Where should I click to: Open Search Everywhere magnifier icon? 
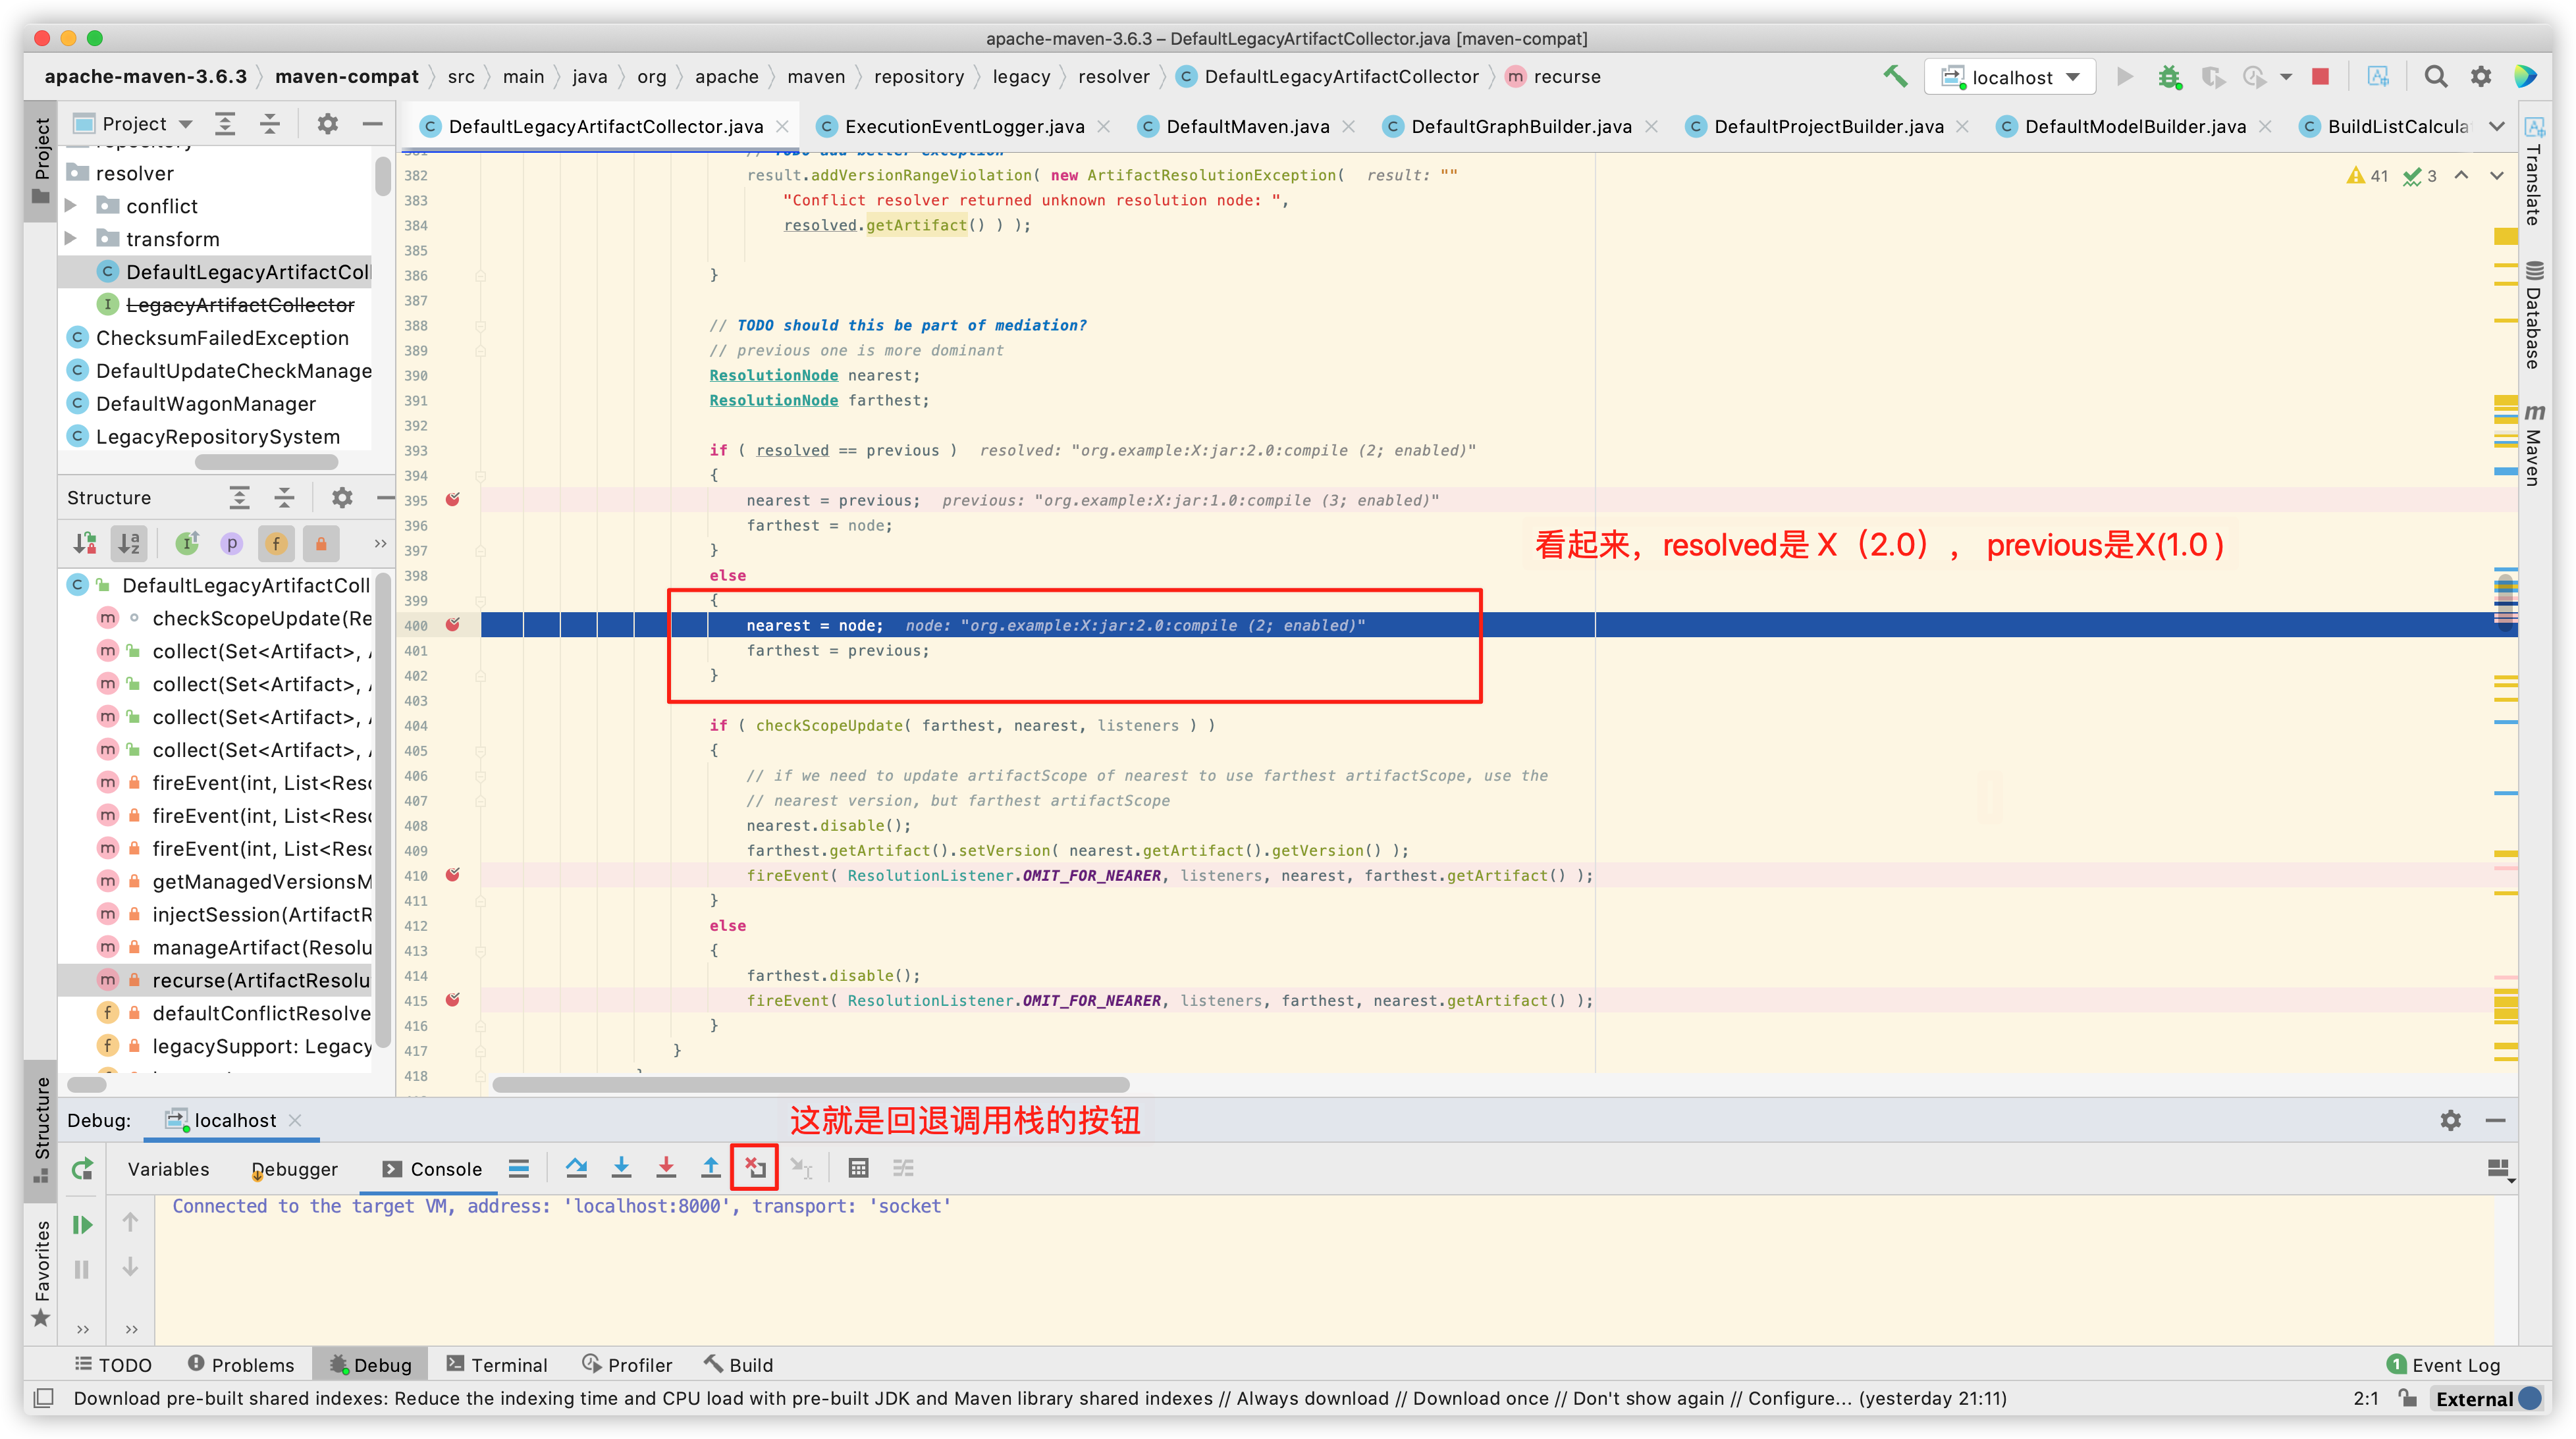(x=2435, y=77)
